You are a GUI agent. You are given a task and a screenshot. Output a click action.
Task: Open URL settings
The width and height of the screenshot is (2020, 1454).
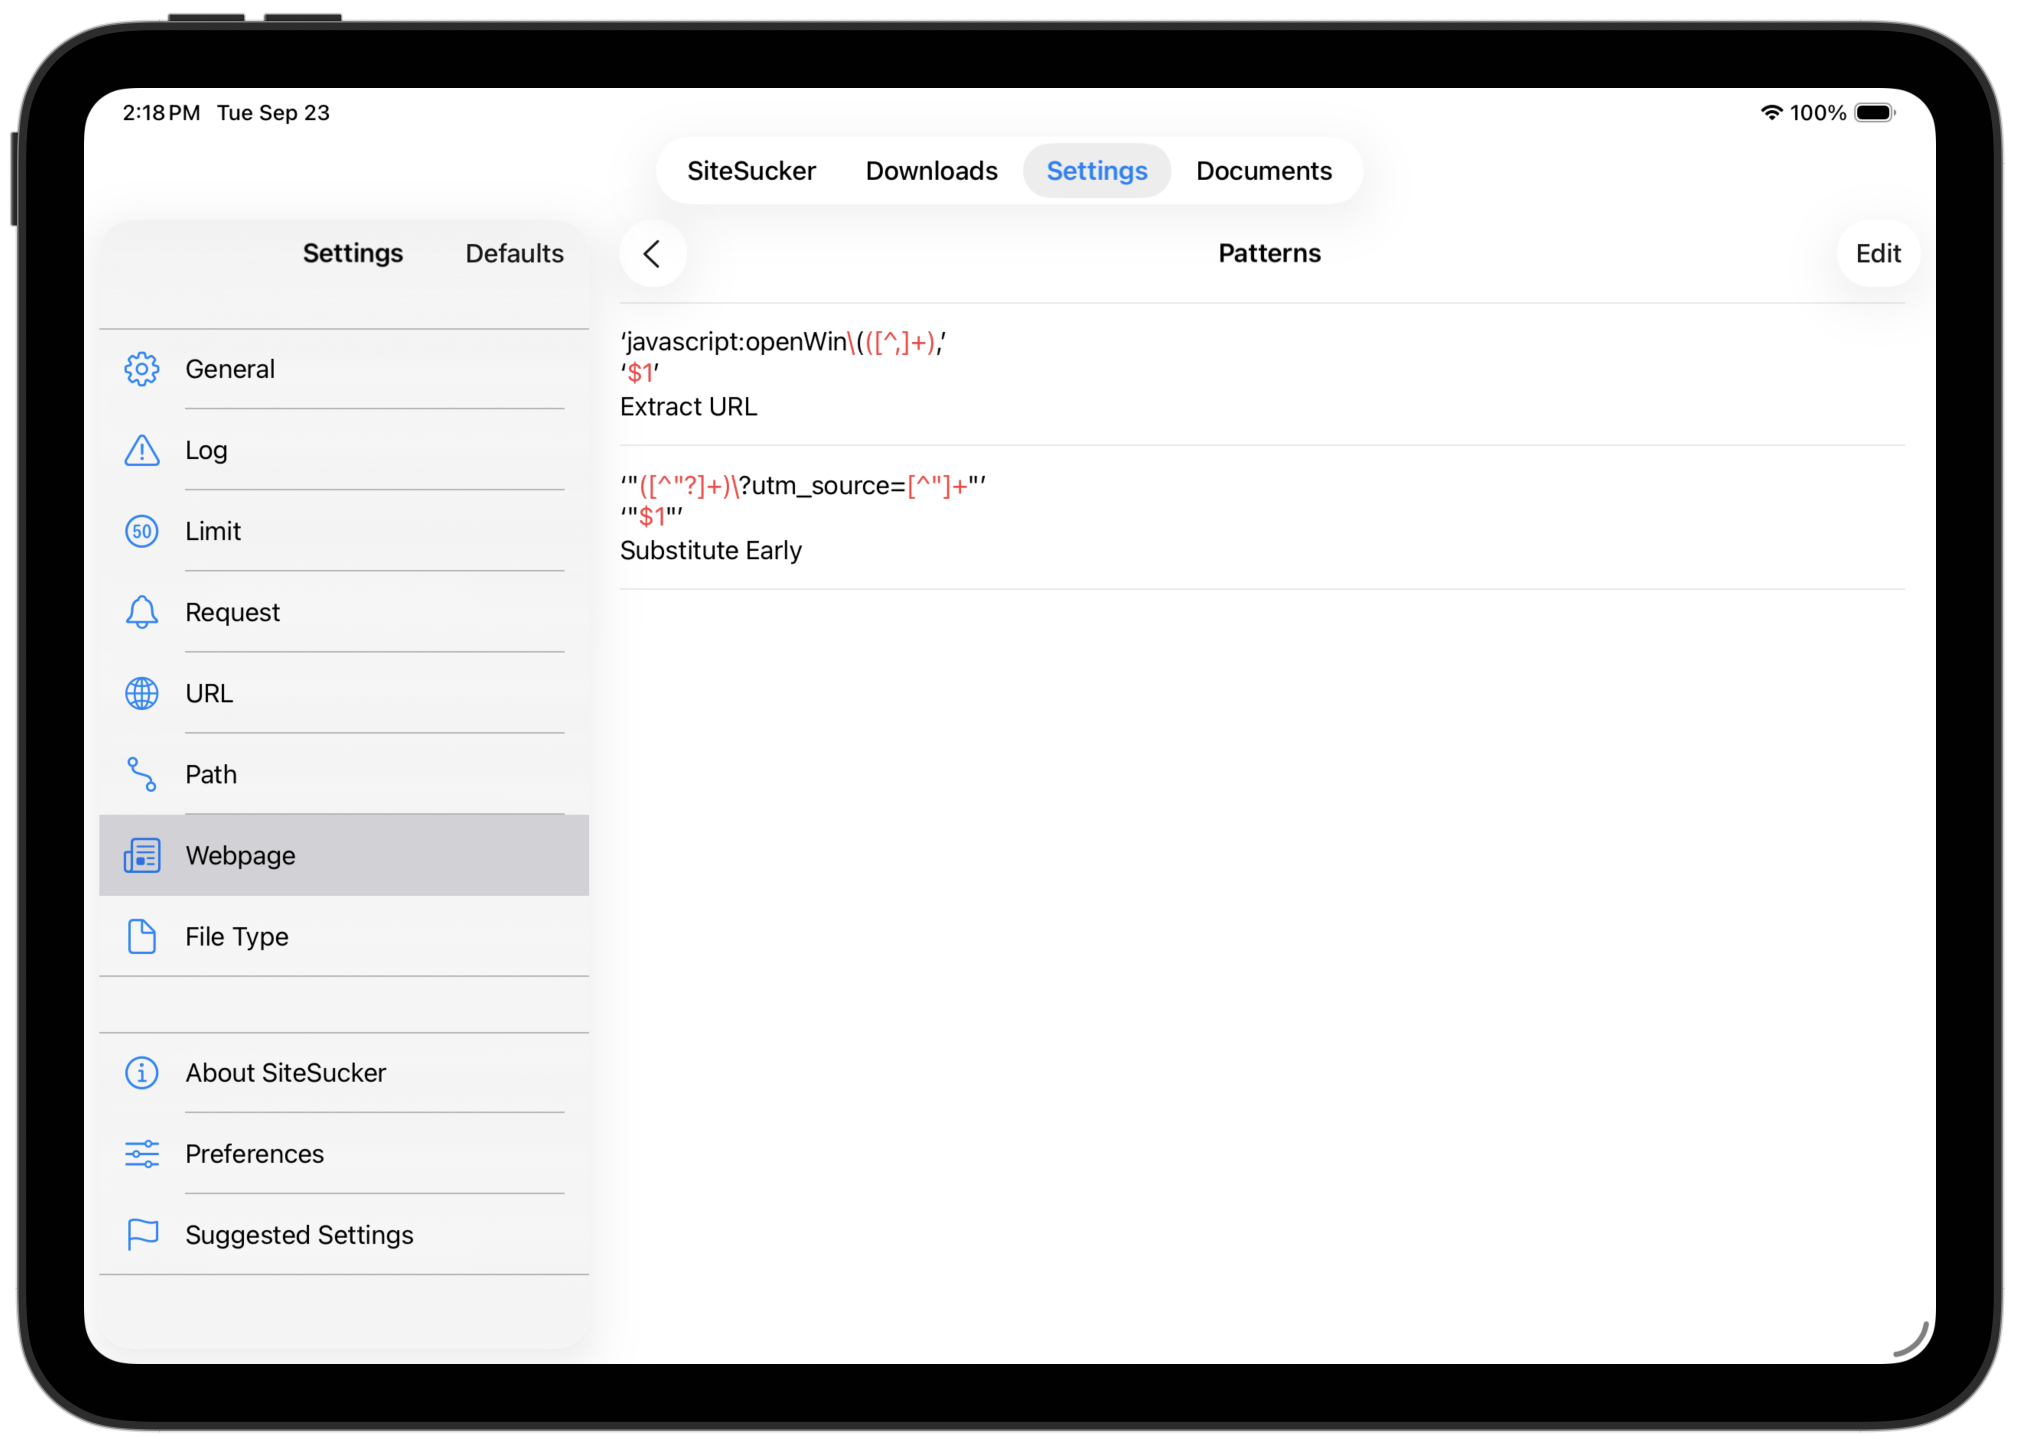click(x=344, y=693)
